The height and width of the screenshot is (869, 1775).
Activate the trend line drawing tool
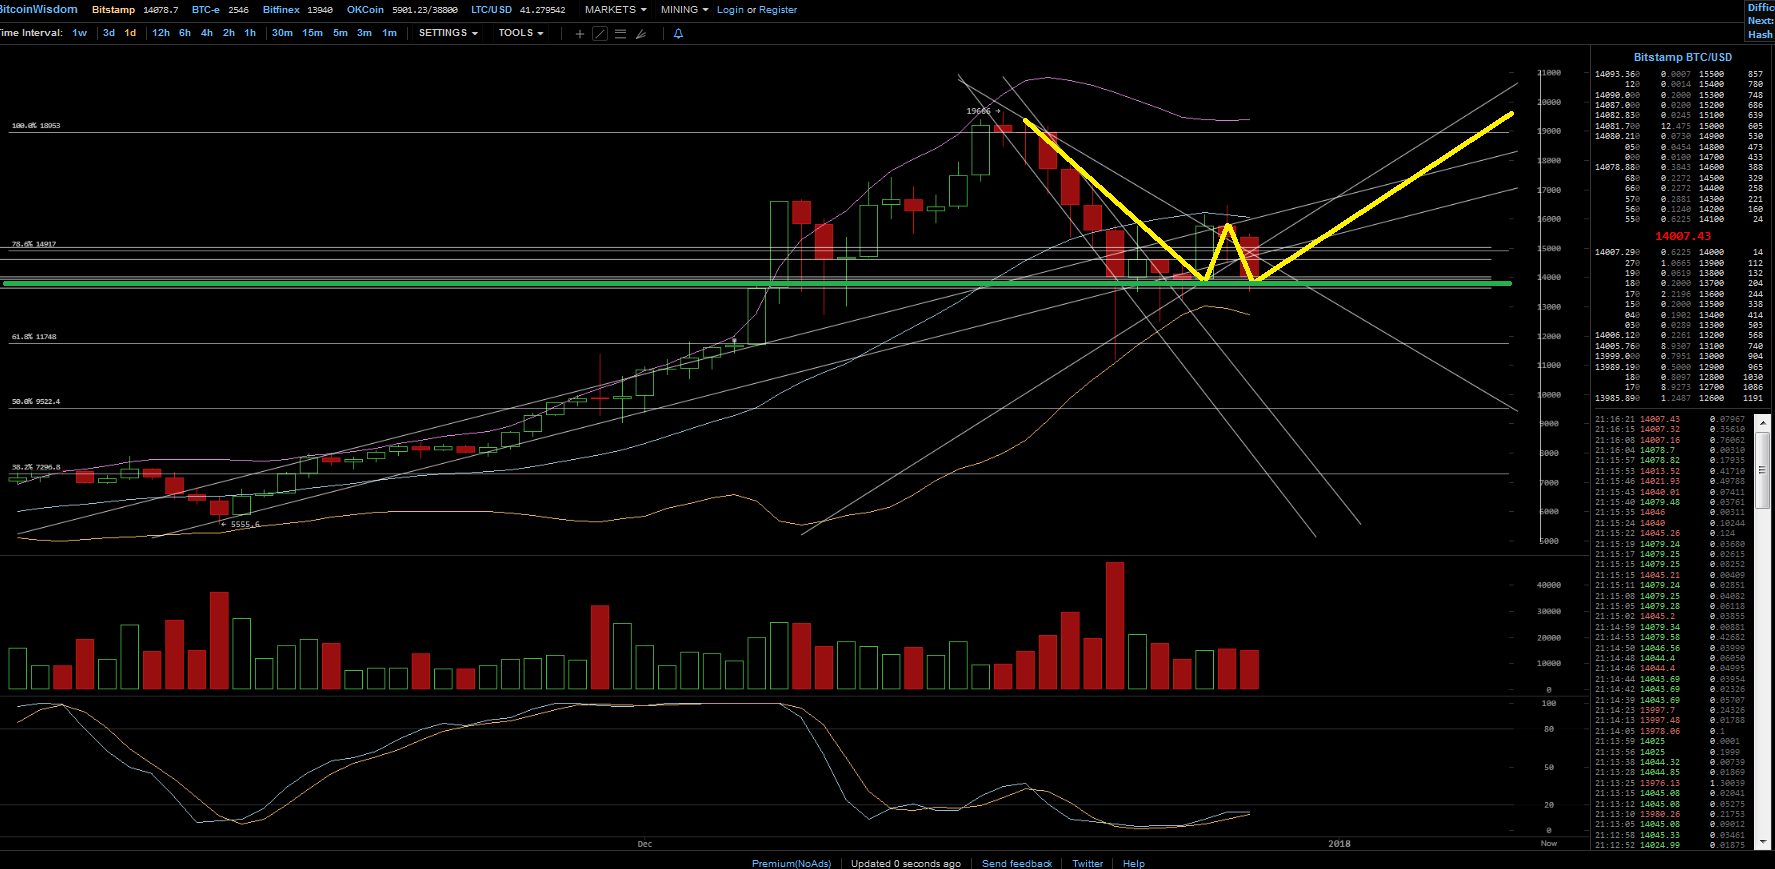[x=600, y=34]
